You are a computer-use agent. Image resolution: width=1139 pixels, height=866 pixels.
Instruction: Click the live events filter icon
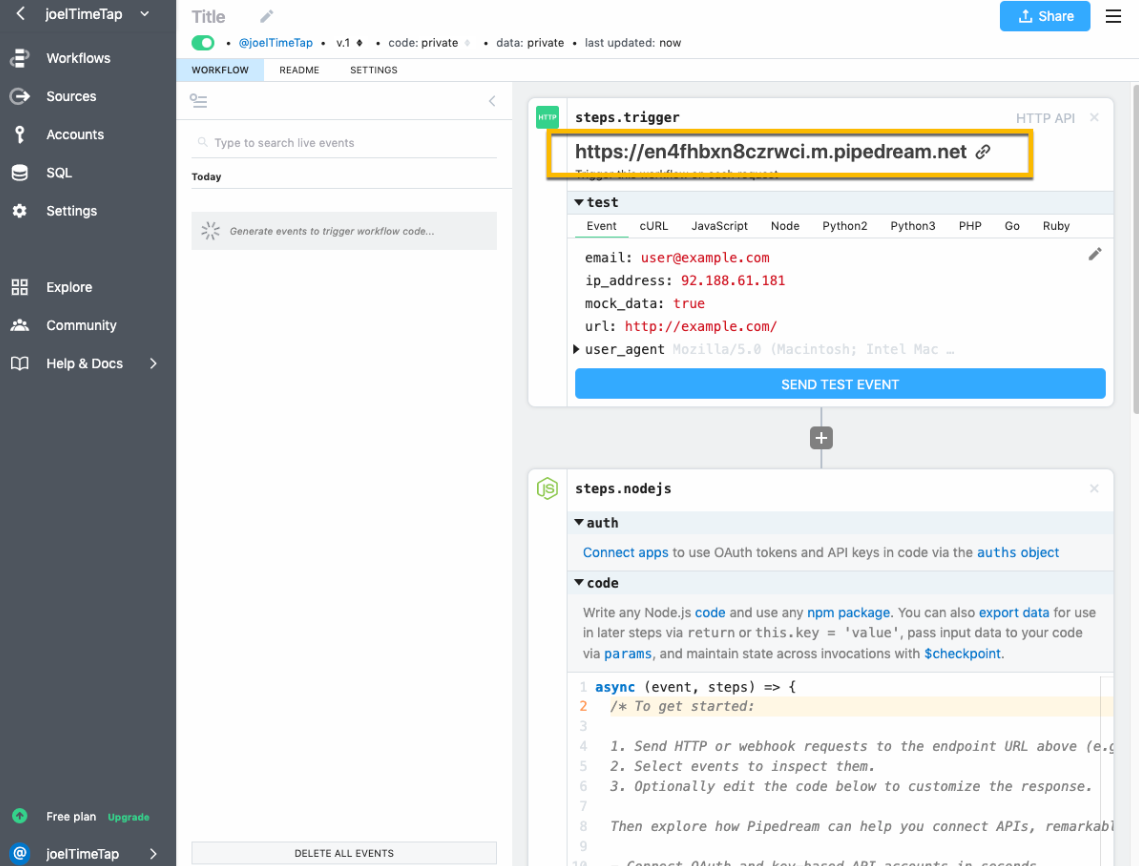click(198, 101)
